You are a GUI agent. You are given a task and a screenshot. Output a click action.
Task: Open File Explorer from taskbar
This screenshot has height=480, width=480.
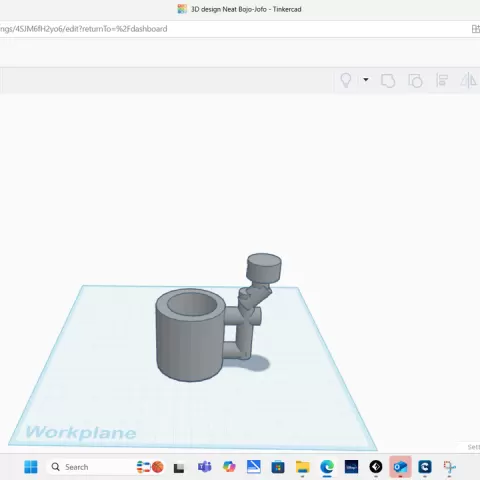(x=303, y=467)
